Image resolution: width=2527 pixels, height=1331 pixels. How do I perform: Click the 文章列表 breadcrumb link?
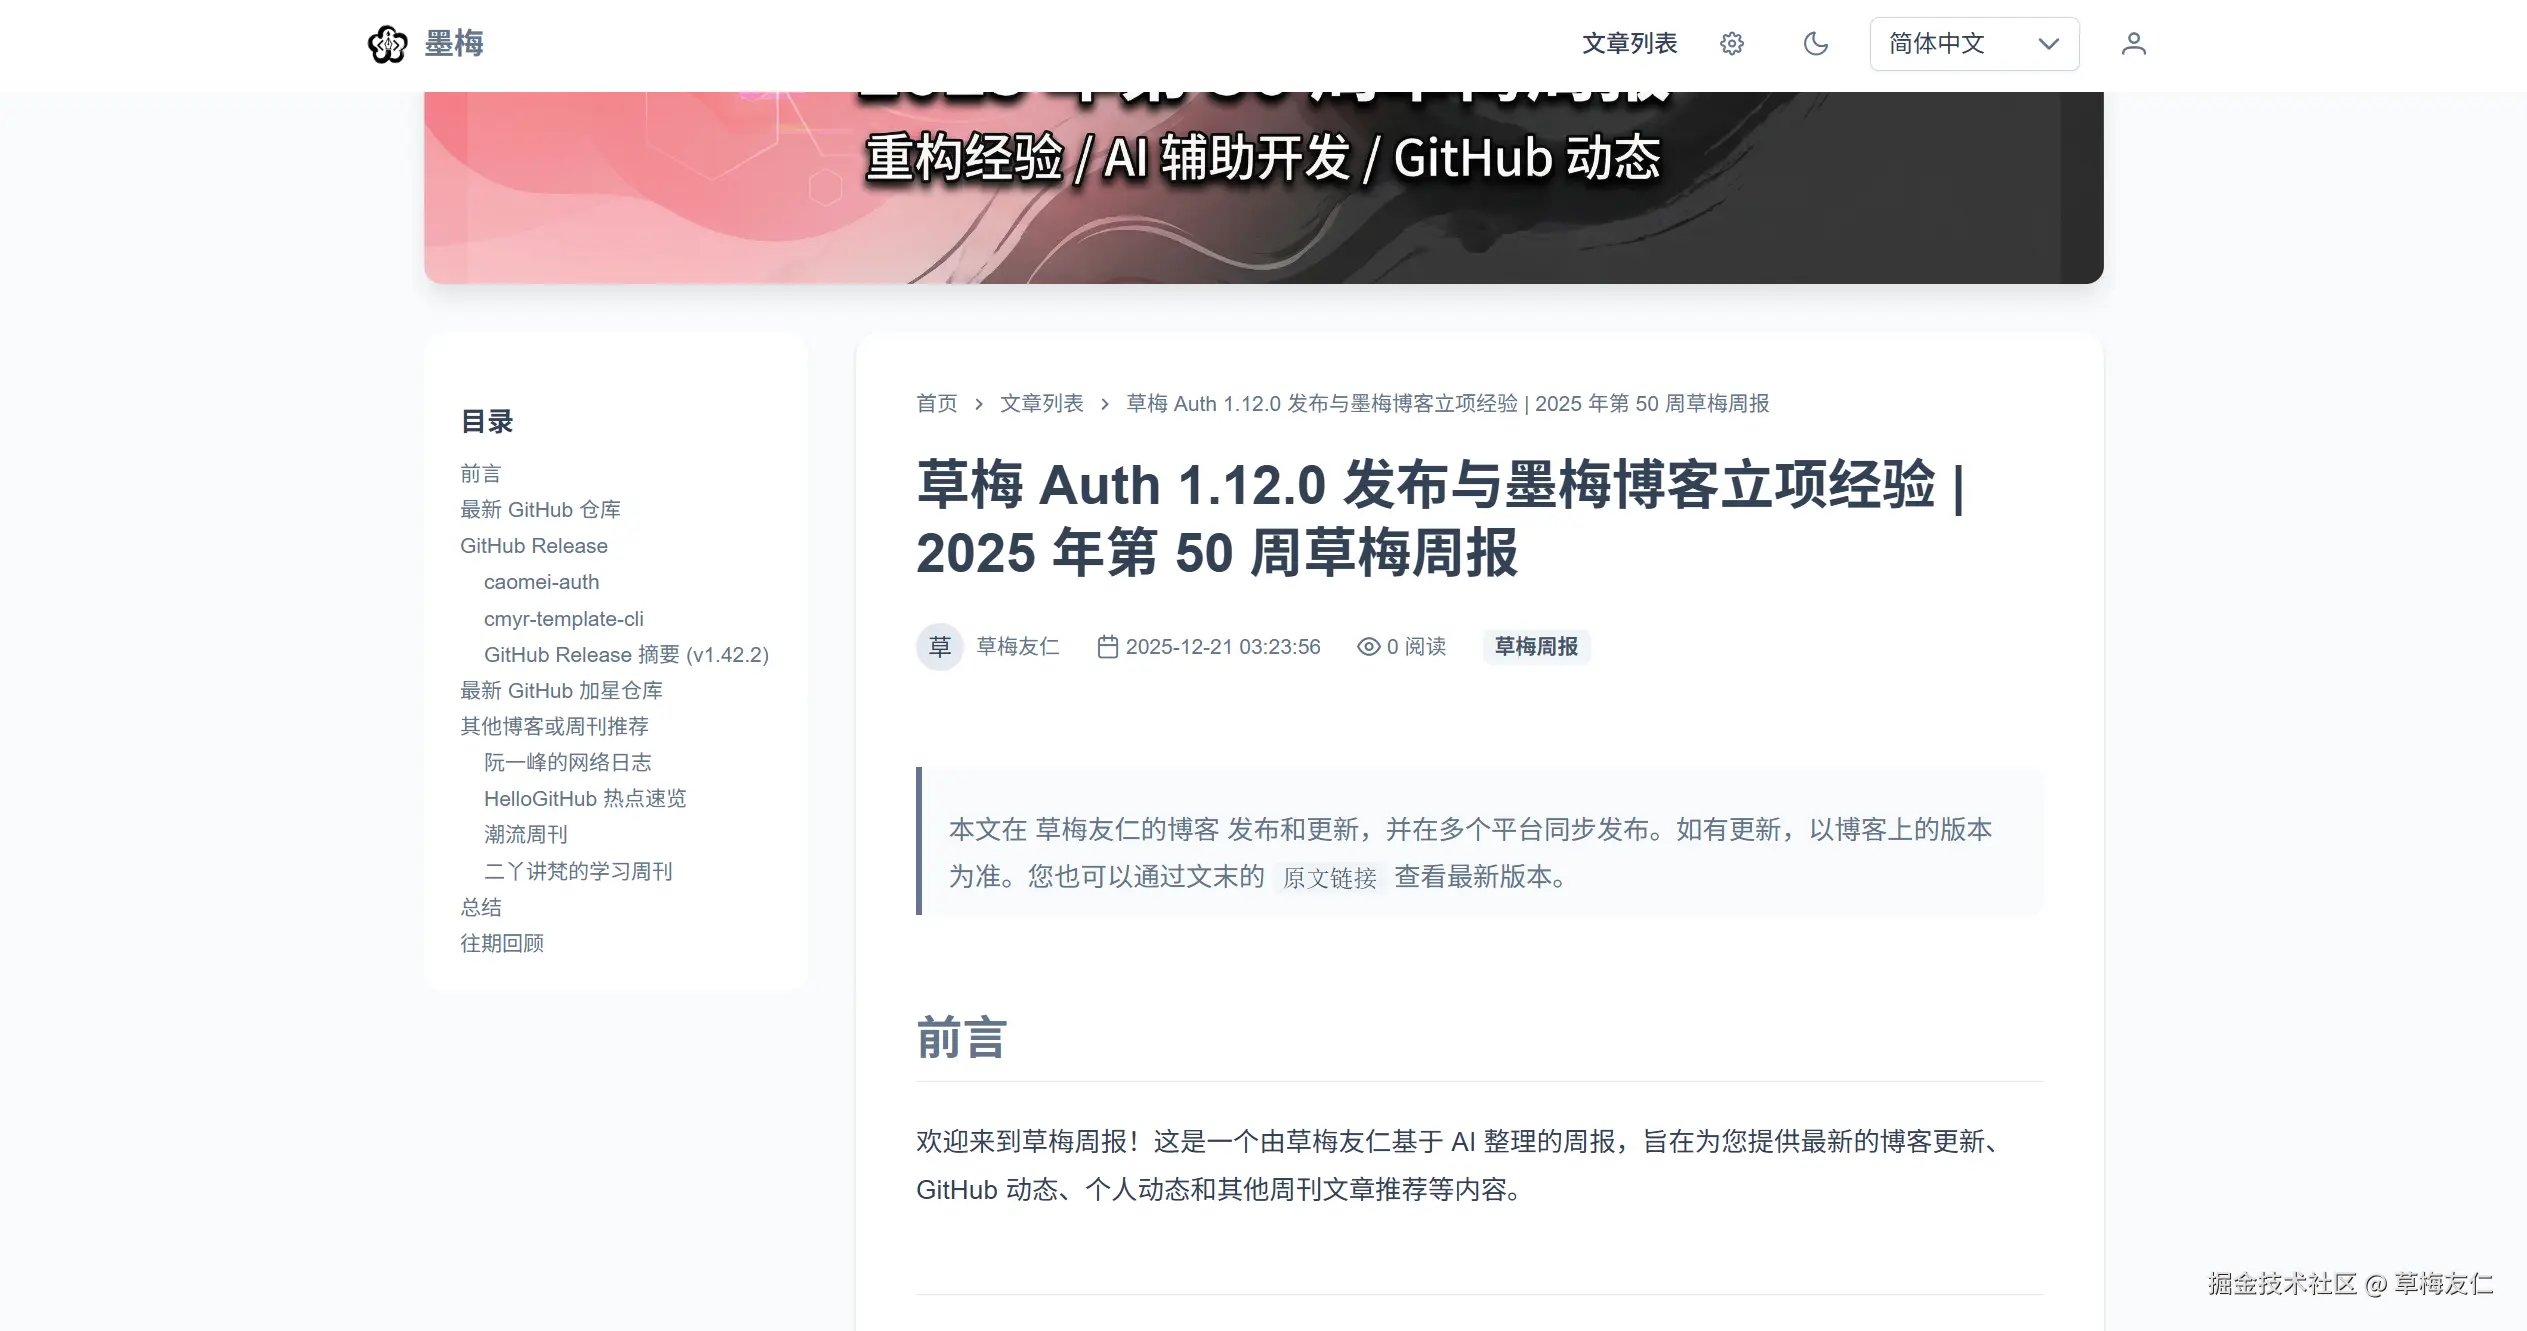pyautogui.click(x=1041, y=404)
